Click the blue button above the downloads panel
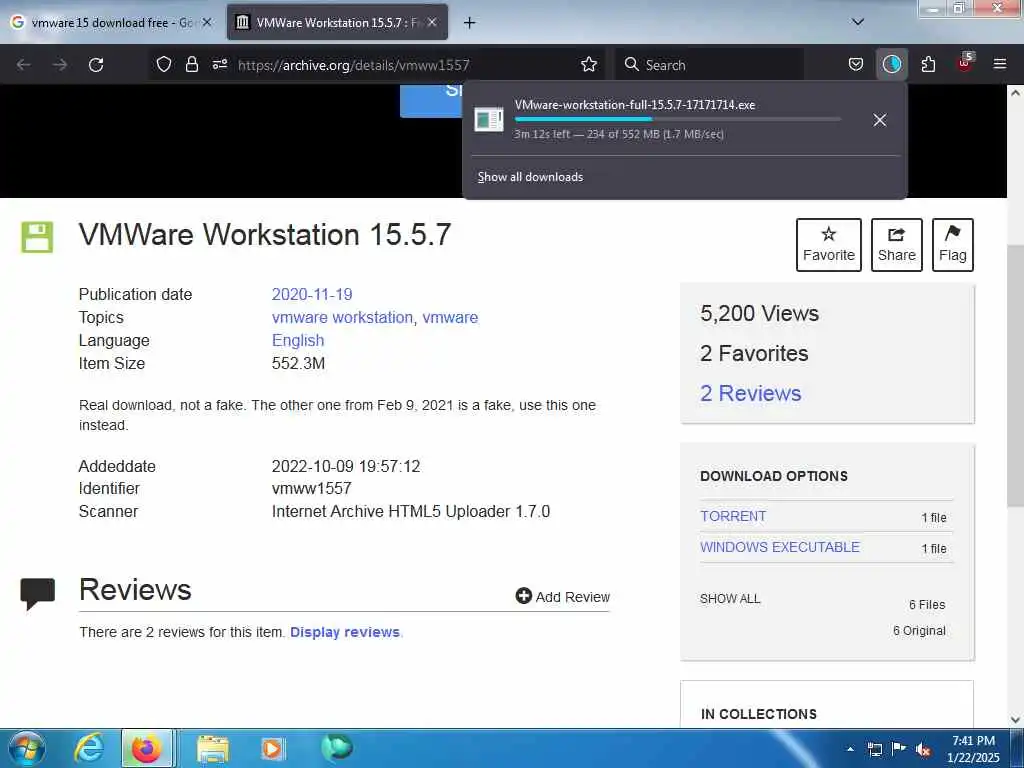 431,101
